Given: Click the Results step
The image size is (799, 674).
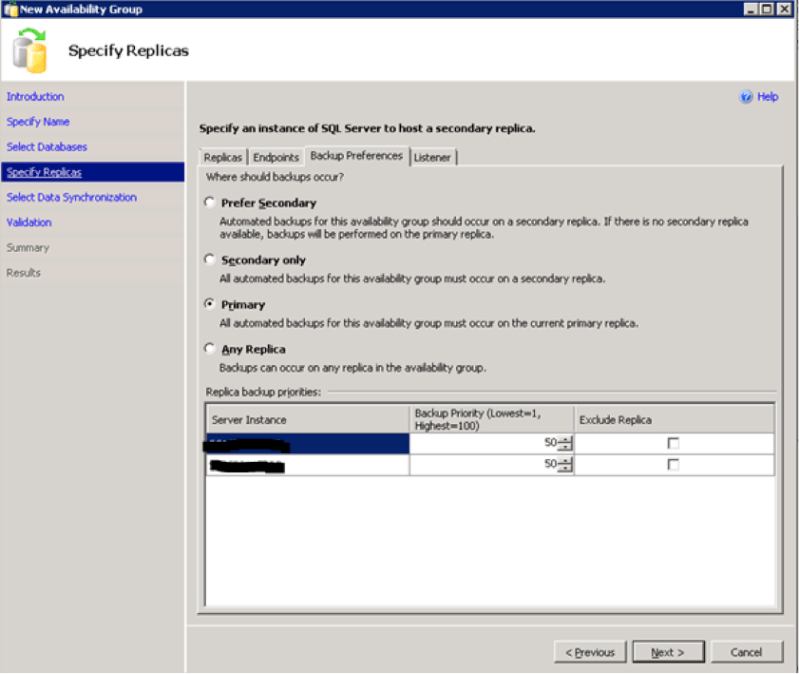Looking at the screenshot, I should [23, 273].
